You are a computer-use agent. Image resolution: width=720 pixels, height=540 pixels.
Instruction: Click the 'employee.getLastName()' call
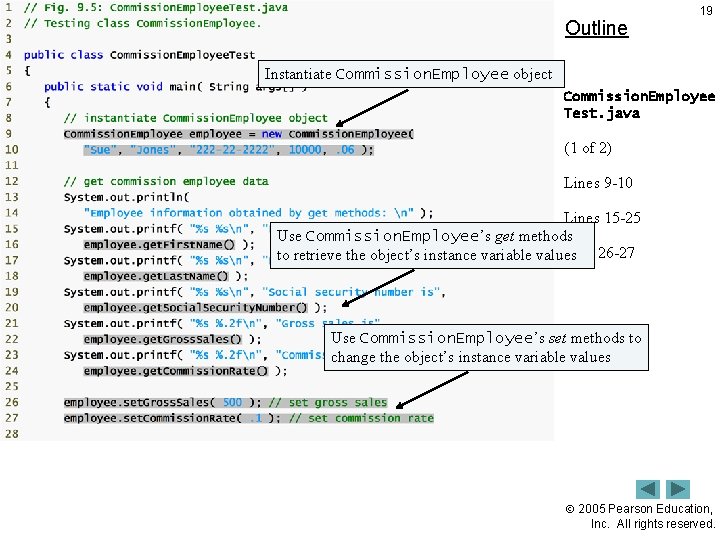(156, 276)
